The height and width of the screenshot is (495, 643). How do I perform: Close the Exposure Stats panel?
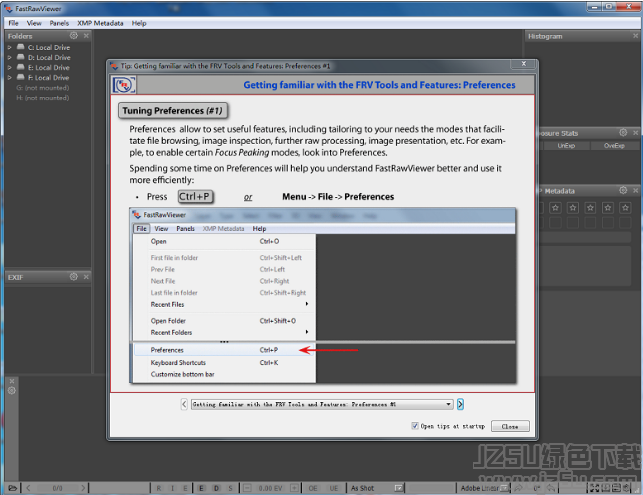pos(635,132)
